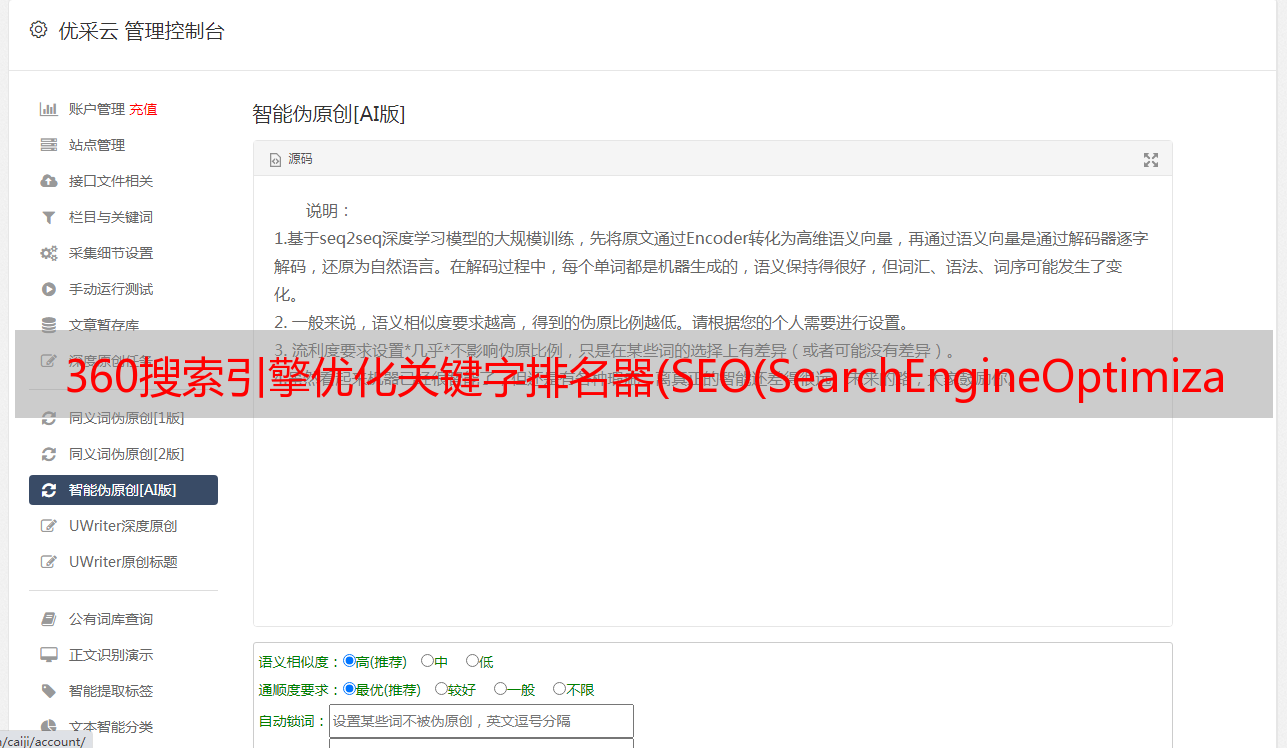The width and height of the screenshot is (1287, 748).
Task: Open the 账户管理 menu item
Action: pos(97,109)
